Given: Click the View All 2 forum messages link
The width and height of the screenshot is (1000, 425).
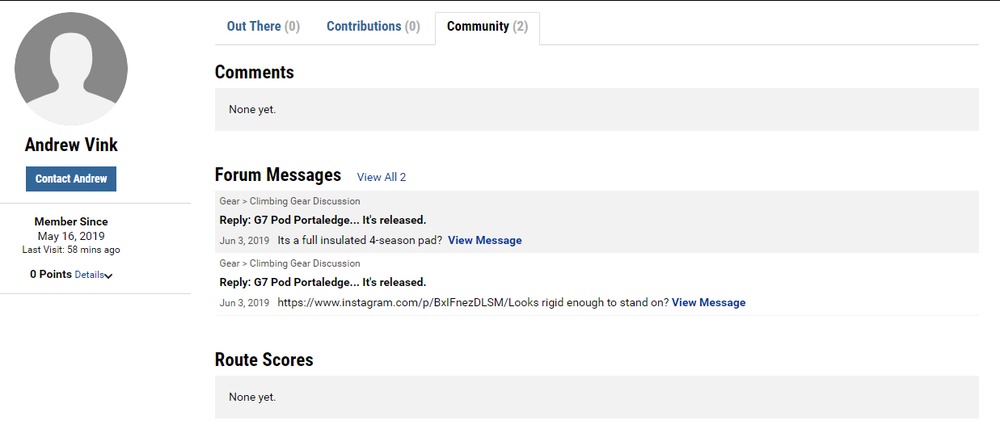Looking at the screenshot, I should [x=381, y=177].
